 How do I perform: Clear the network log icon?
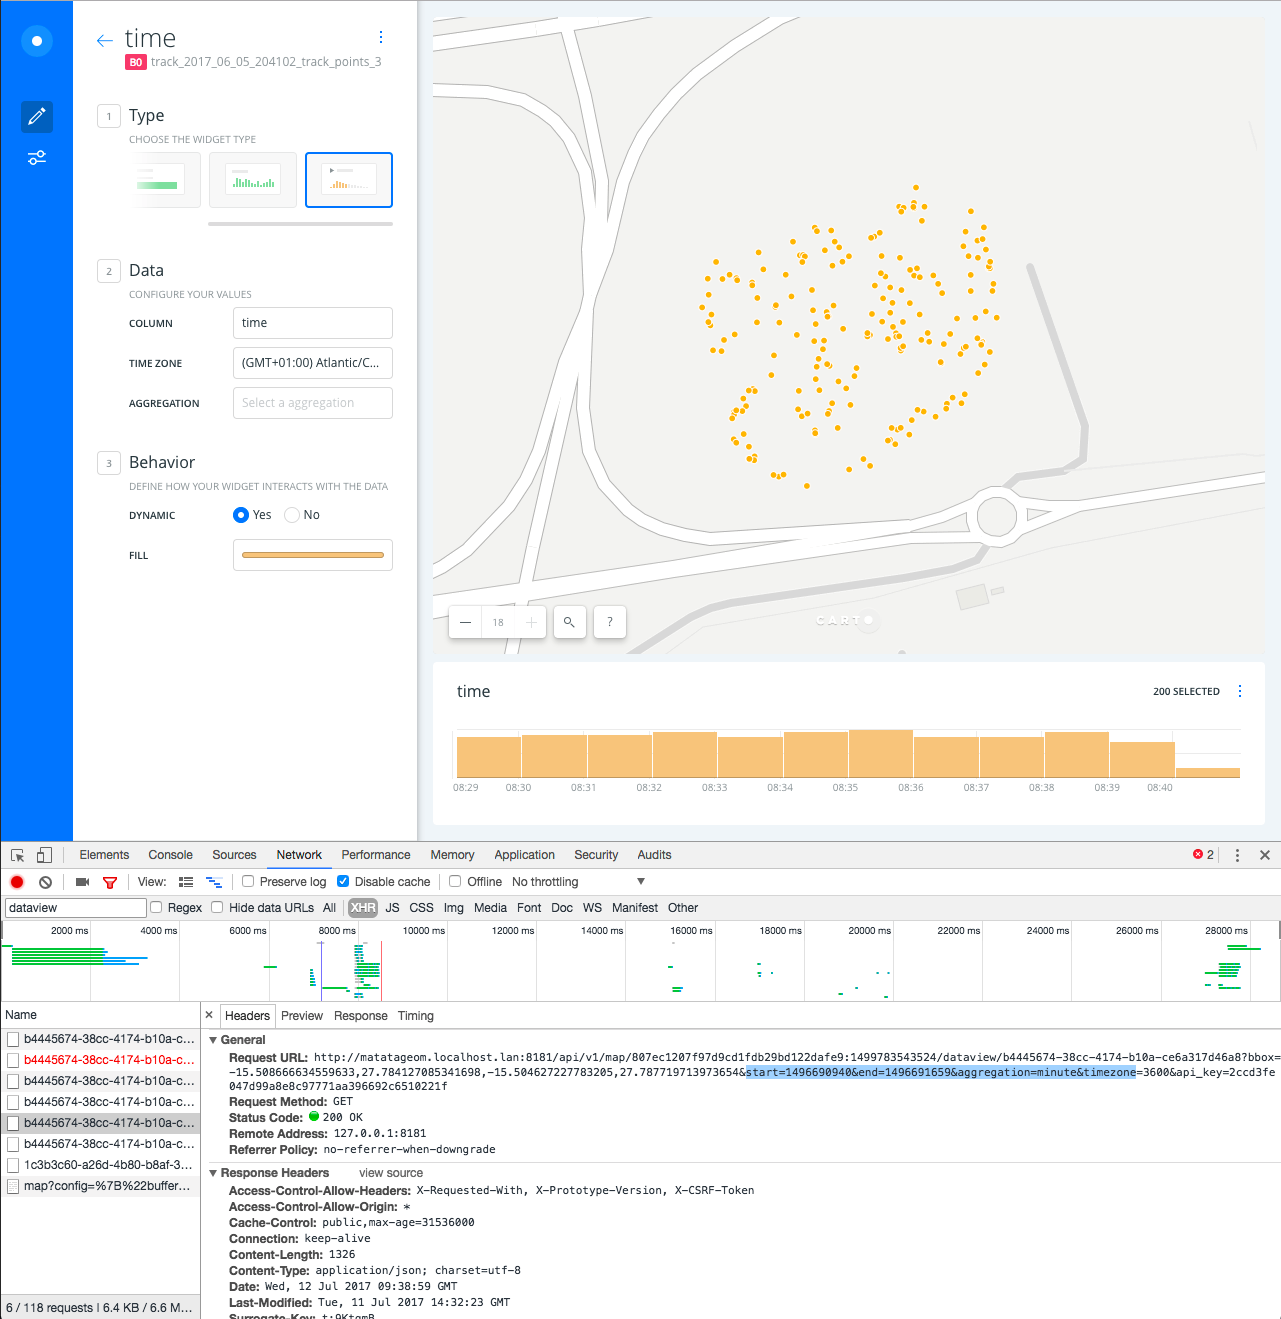tap(45, 882)
